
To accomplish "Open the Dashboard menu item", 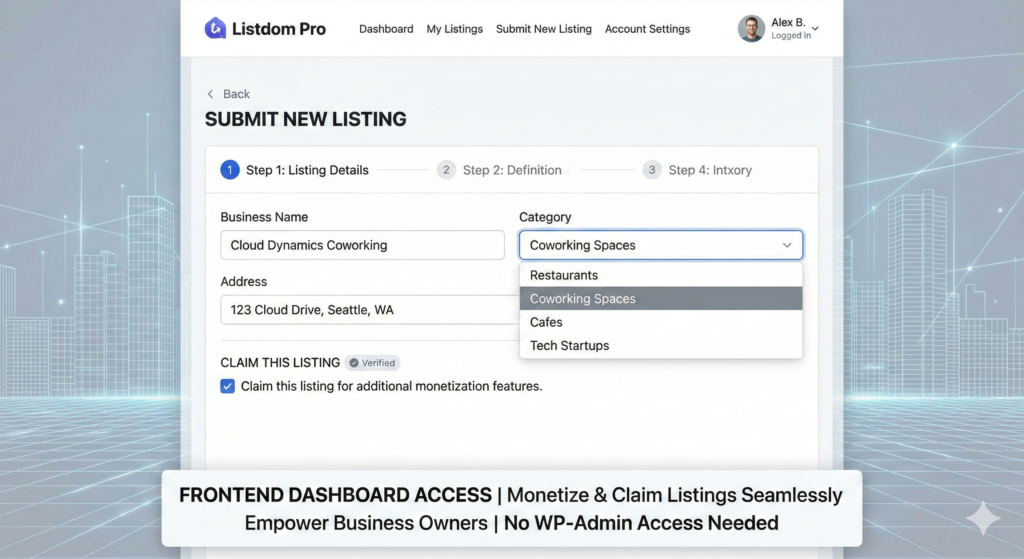I will click(386, 29).
